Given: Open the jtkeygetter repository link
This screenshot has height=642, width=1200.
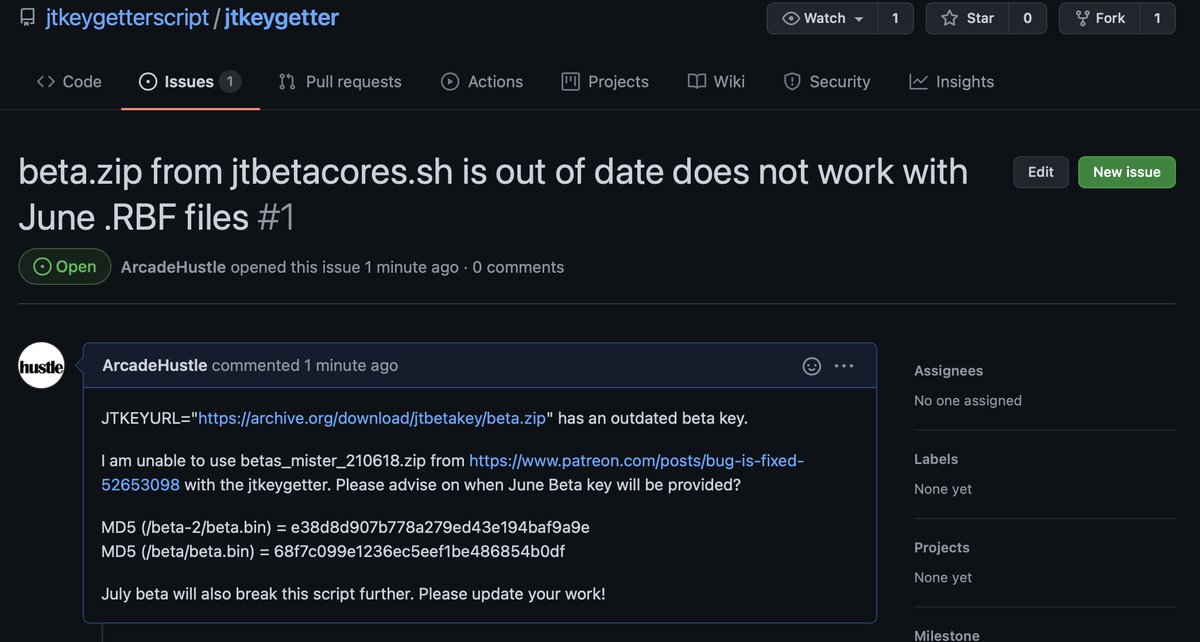Looking at the screenshot, I should coord(281,18).
